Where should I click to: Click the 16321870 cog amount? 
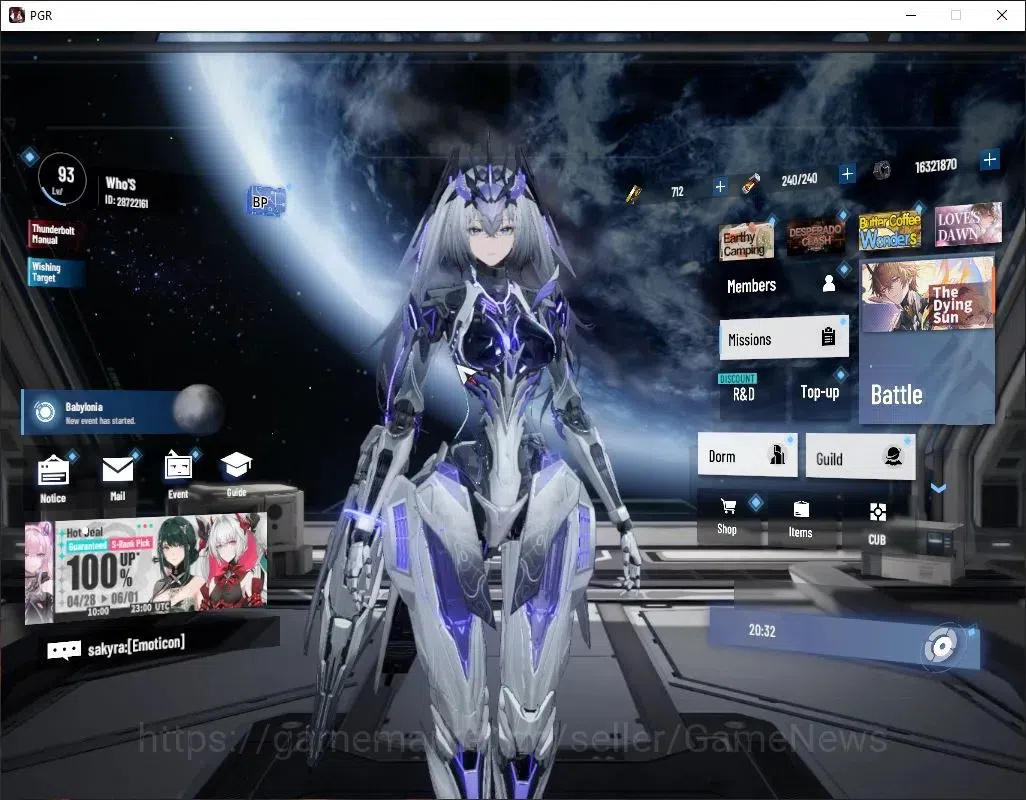click(936, 165)
